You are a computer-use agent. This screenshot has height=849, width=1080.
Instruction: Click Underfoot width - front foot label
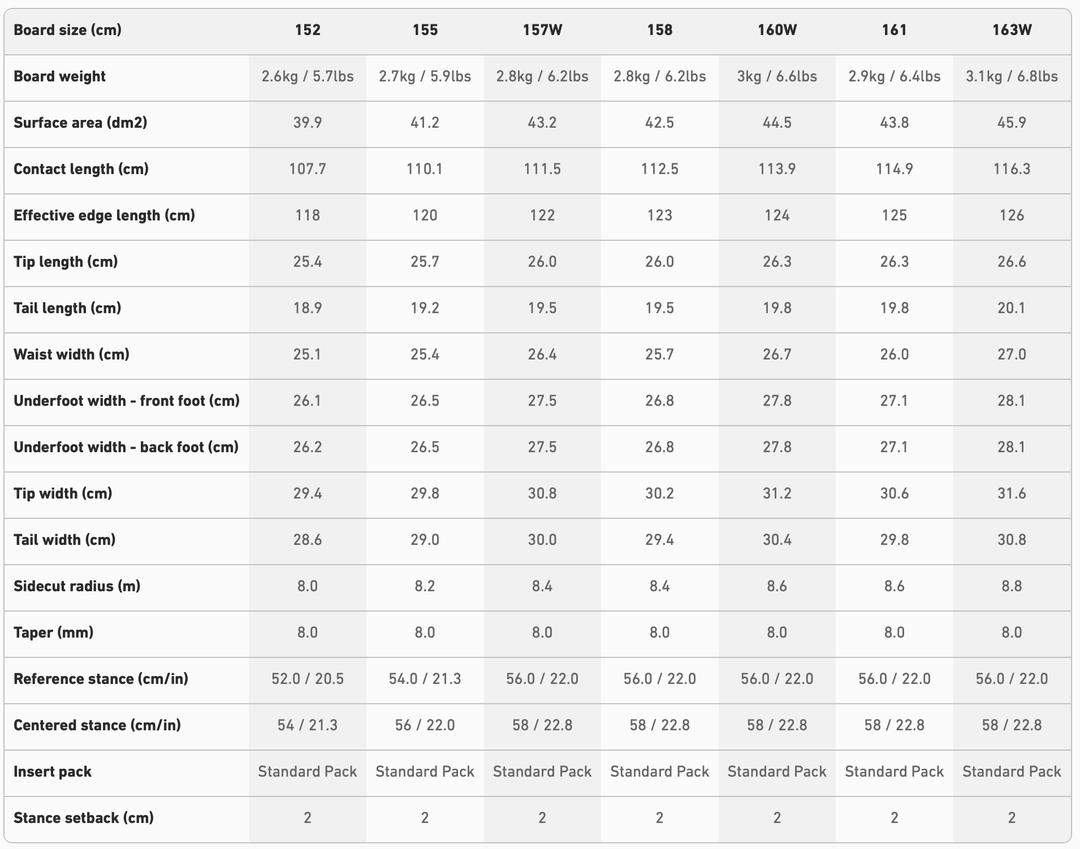pyautogui.click(x=127, y=401)
